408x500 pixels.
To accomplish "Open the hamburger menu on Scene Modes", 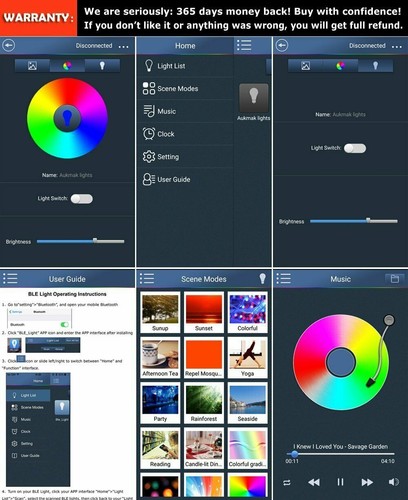I will tap(147, 278).
